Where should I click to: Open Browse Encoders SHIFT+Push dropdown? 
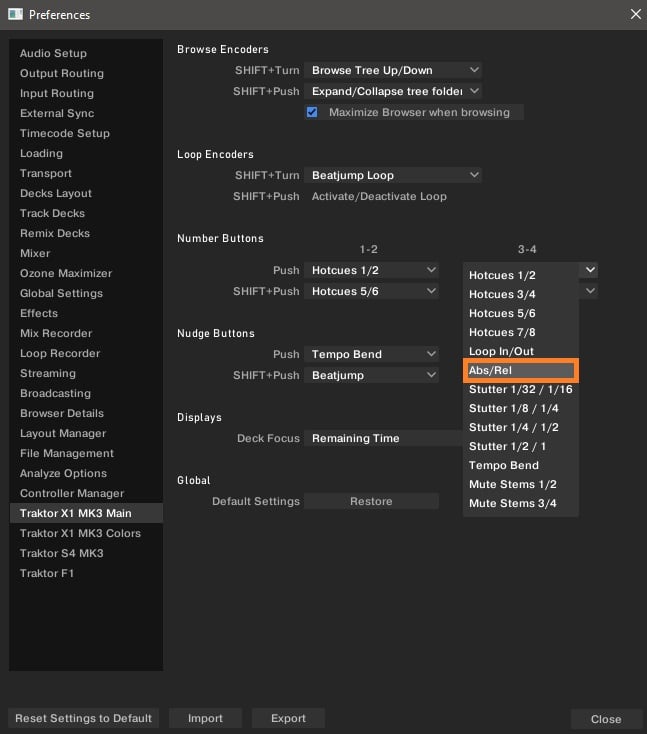(x=393, y=91)
